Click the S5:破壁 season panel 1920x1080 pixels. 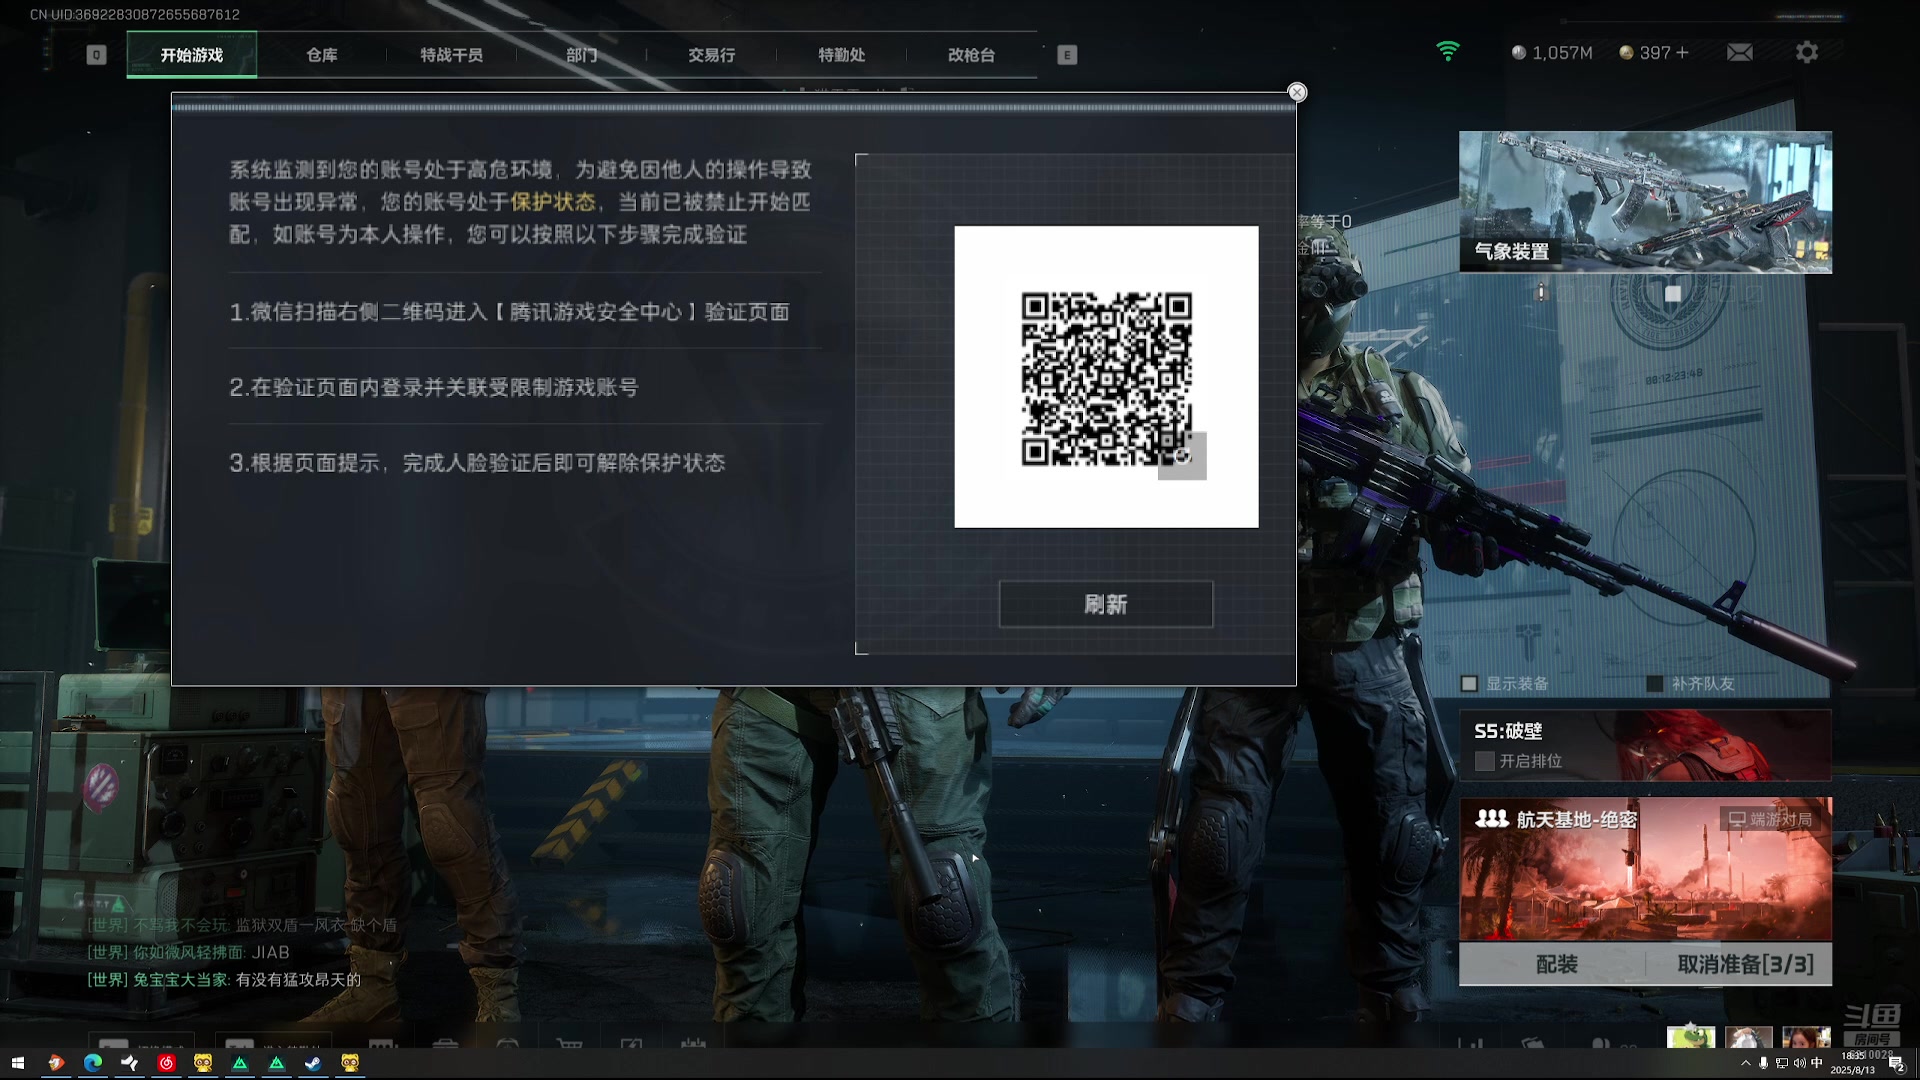(x=1645, y=745)
